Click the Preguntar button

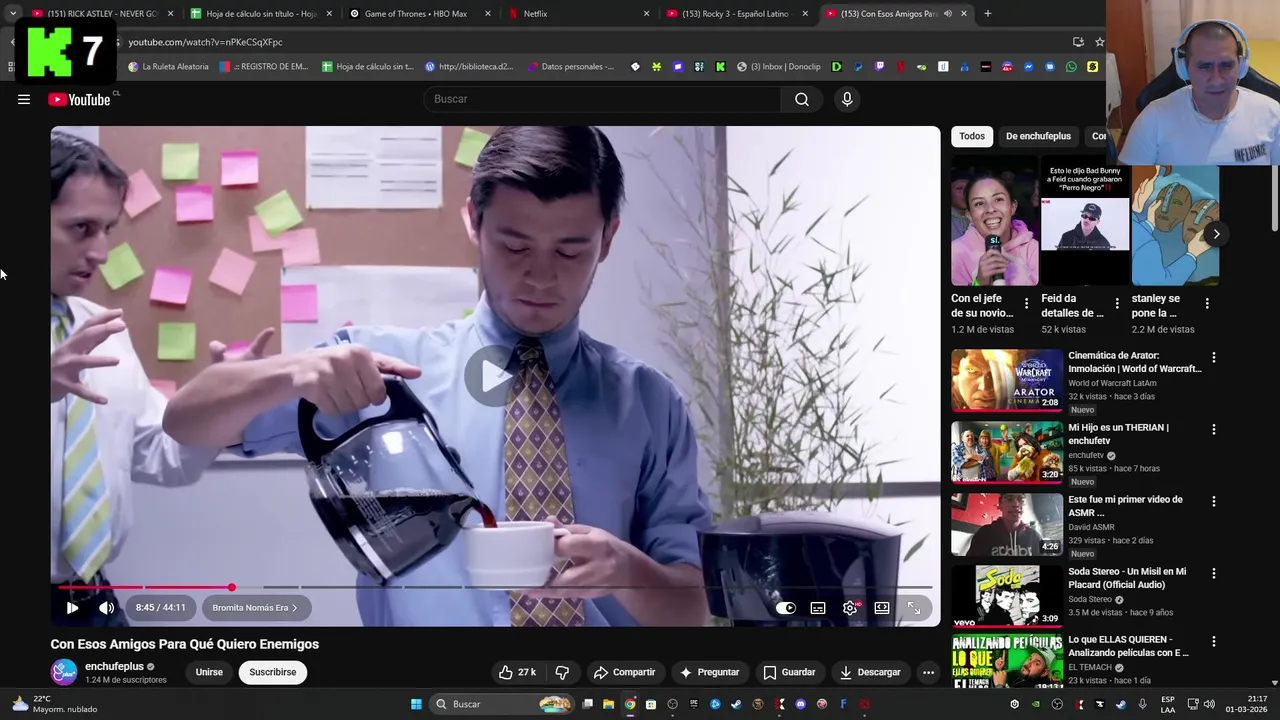tap(710, 672)
